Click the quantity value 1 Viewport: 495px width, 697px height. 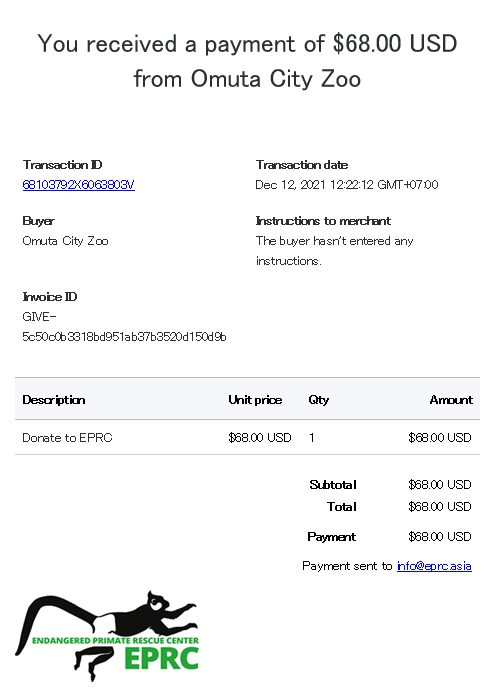click(312, 438)
